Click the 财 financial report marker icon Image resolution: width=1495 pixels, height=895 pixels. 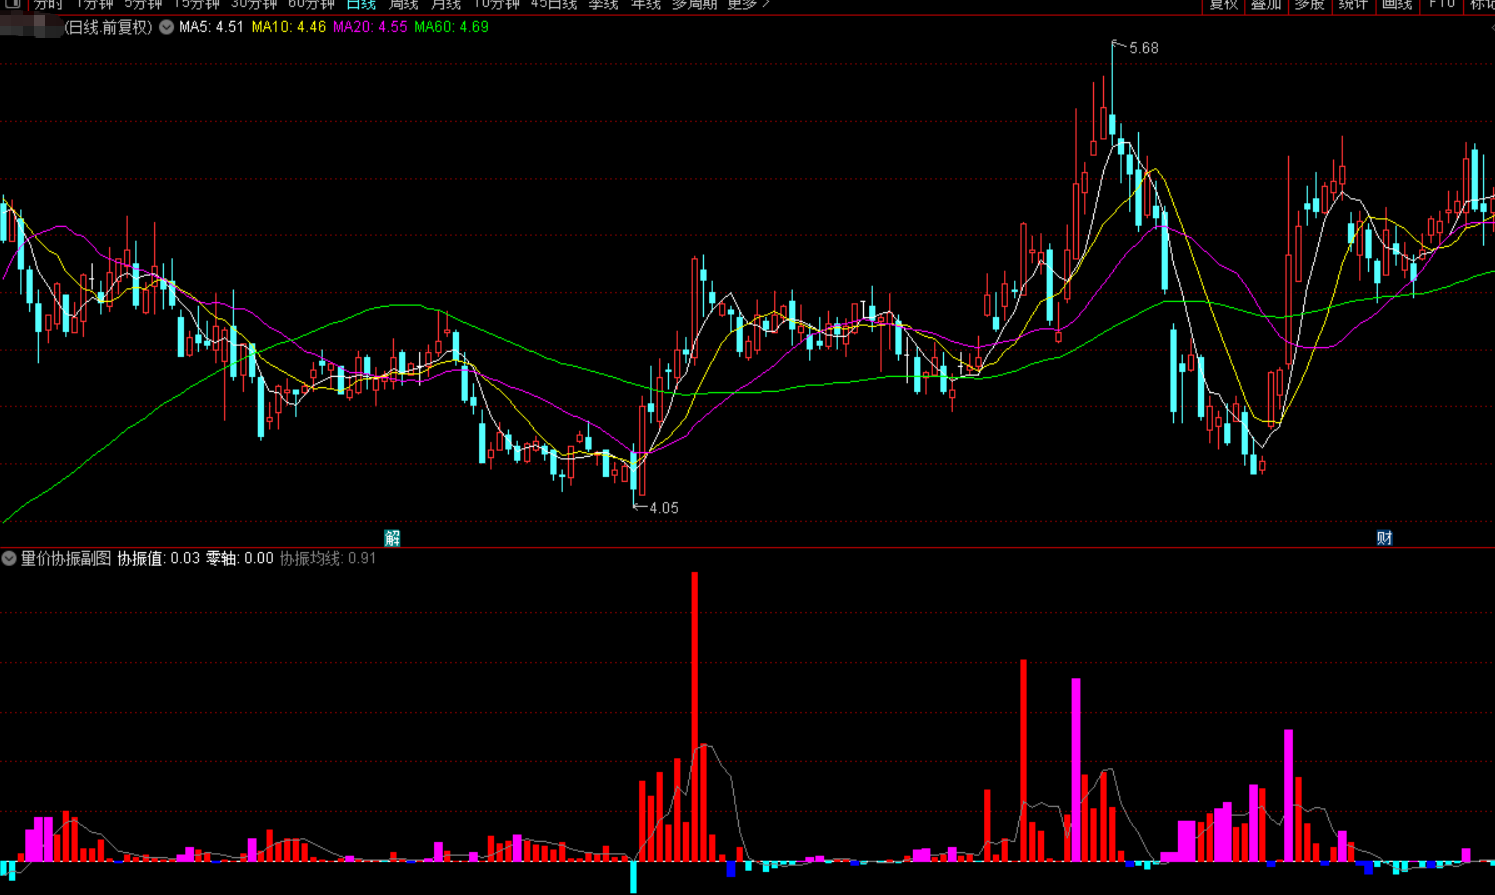[1384, 538]
